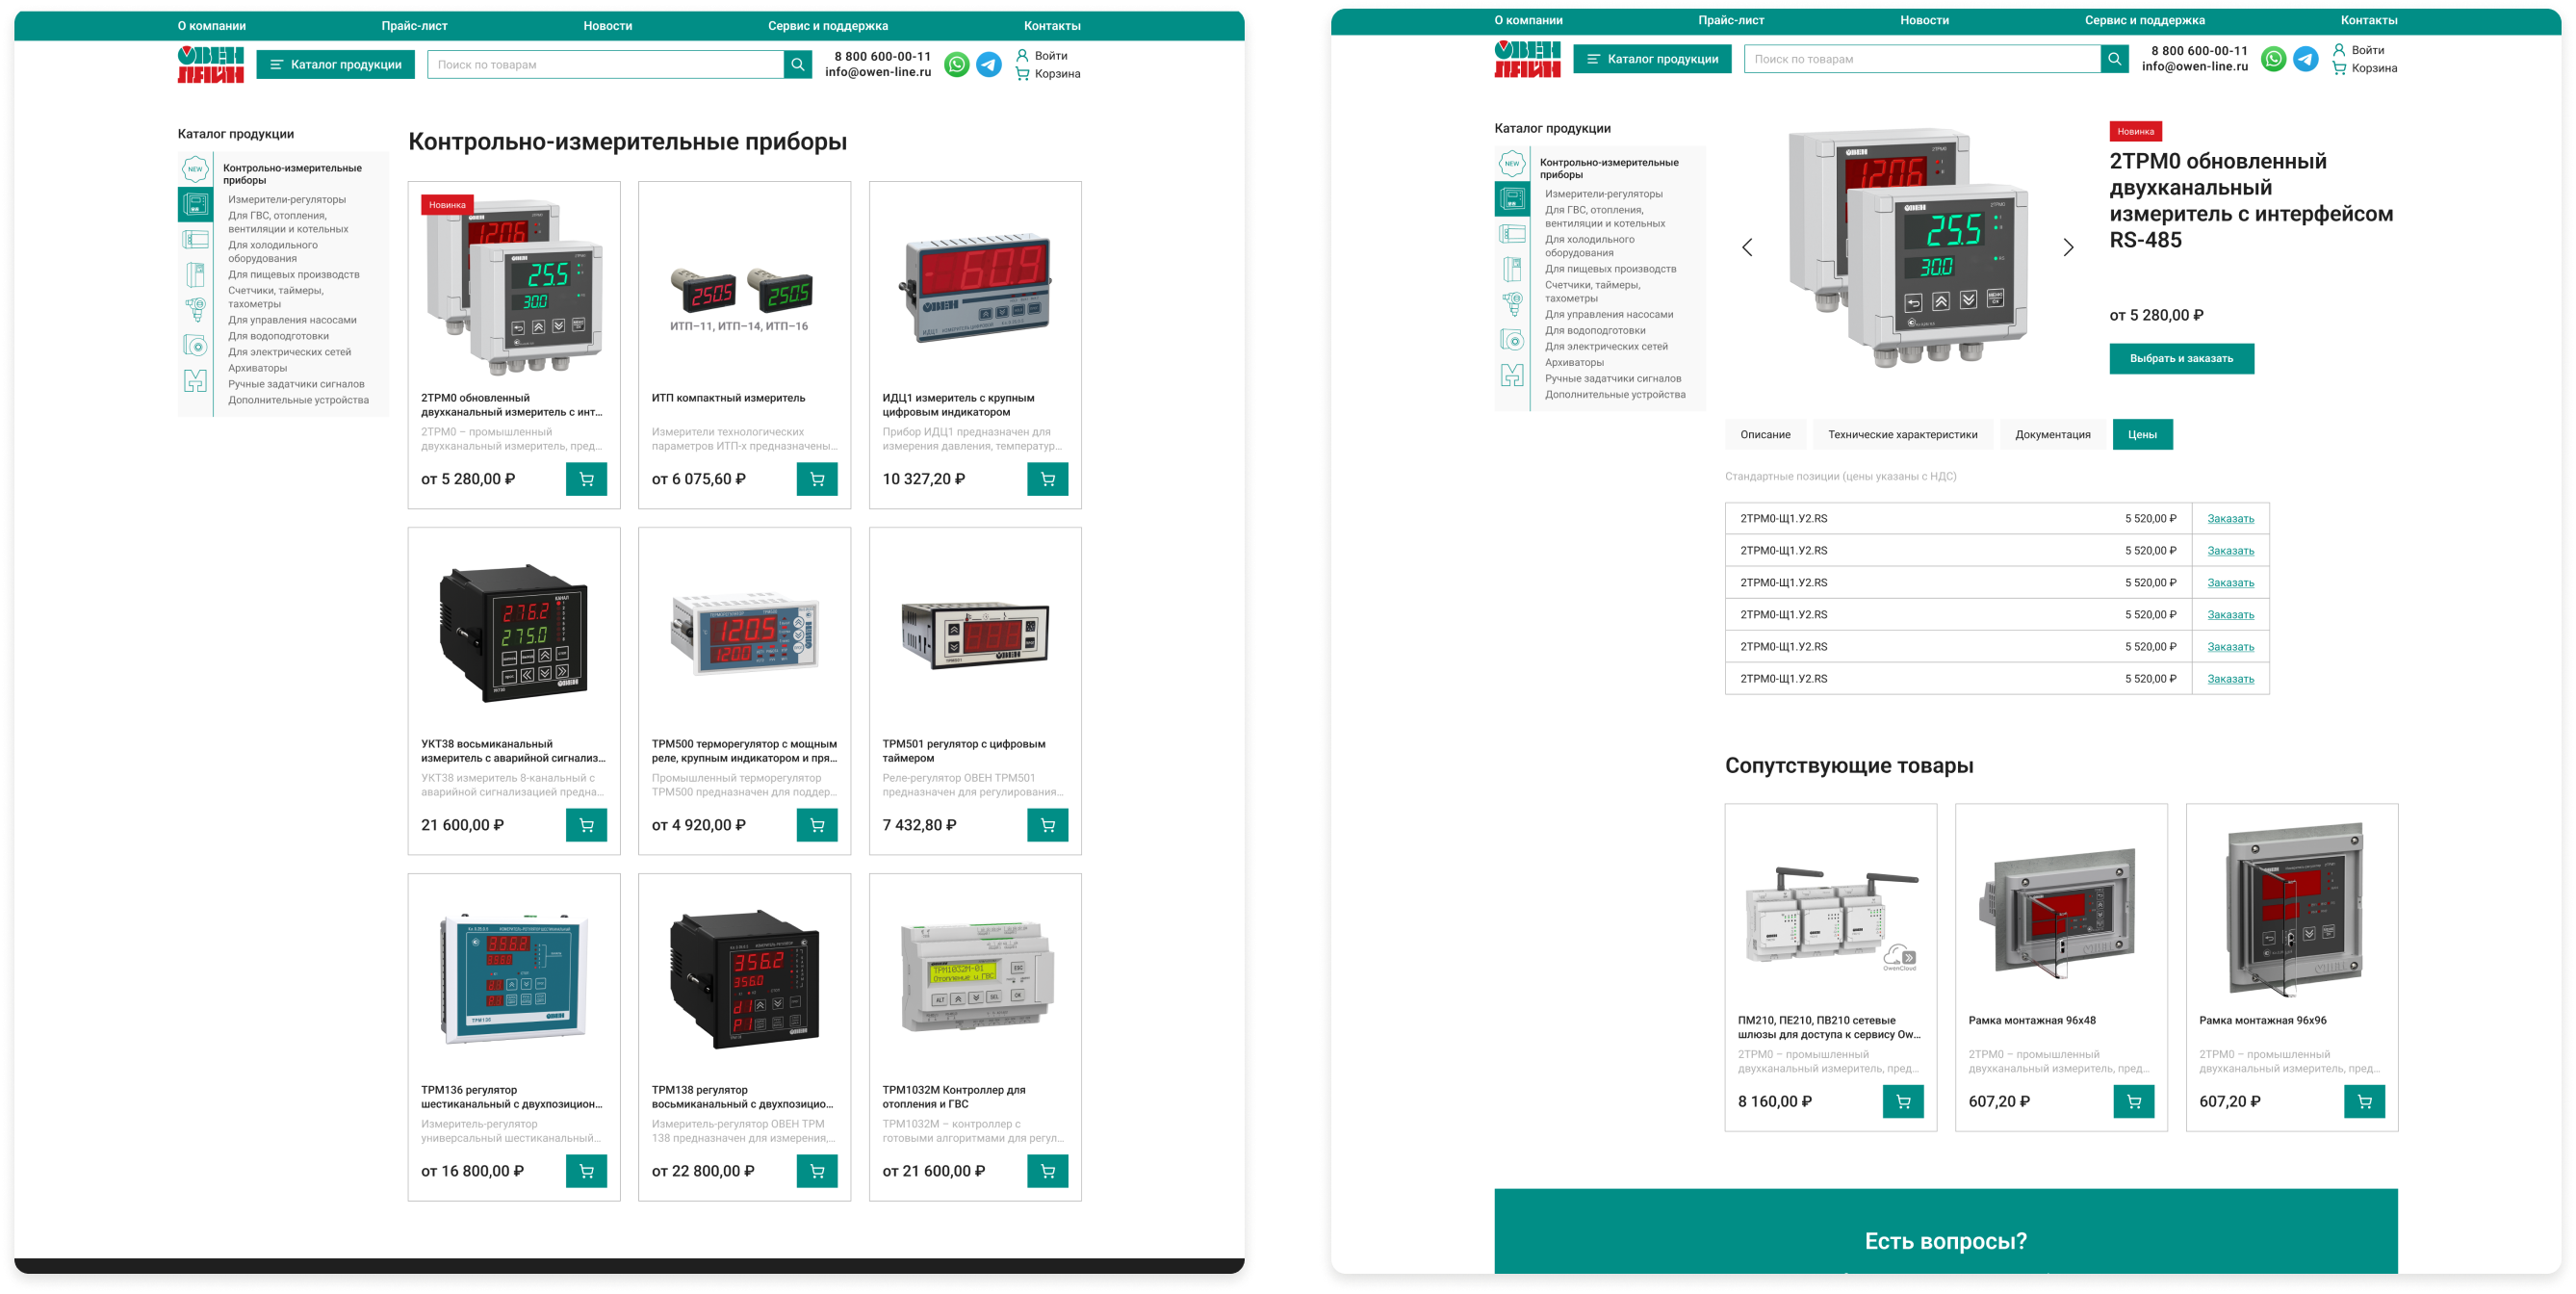This screenshot has width=2576, height=1294.
Task: Open Измерители-регуляторы category on catalog page
Action: [287, 200]
